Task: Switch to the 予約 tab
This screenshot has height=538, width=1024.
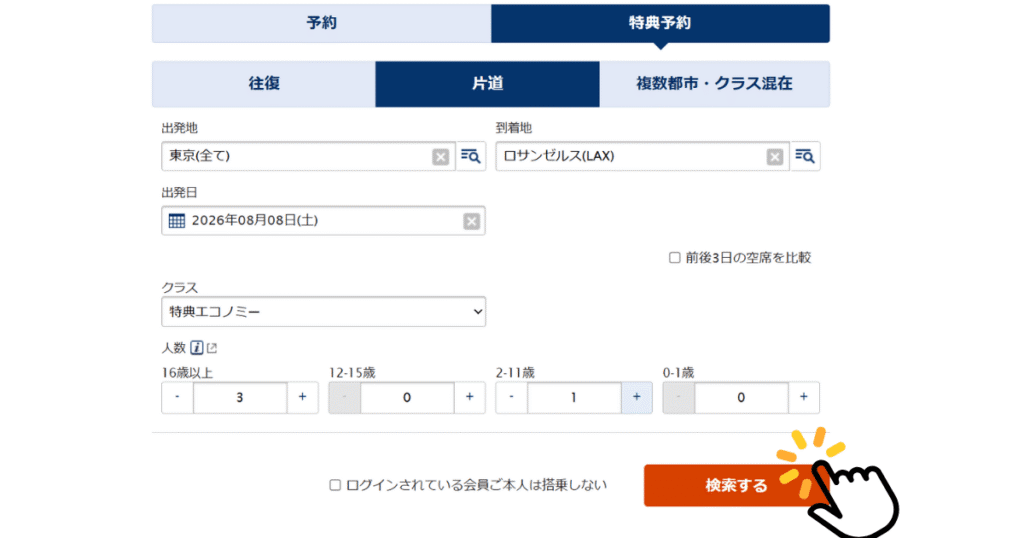Action: tap(321, 23)
